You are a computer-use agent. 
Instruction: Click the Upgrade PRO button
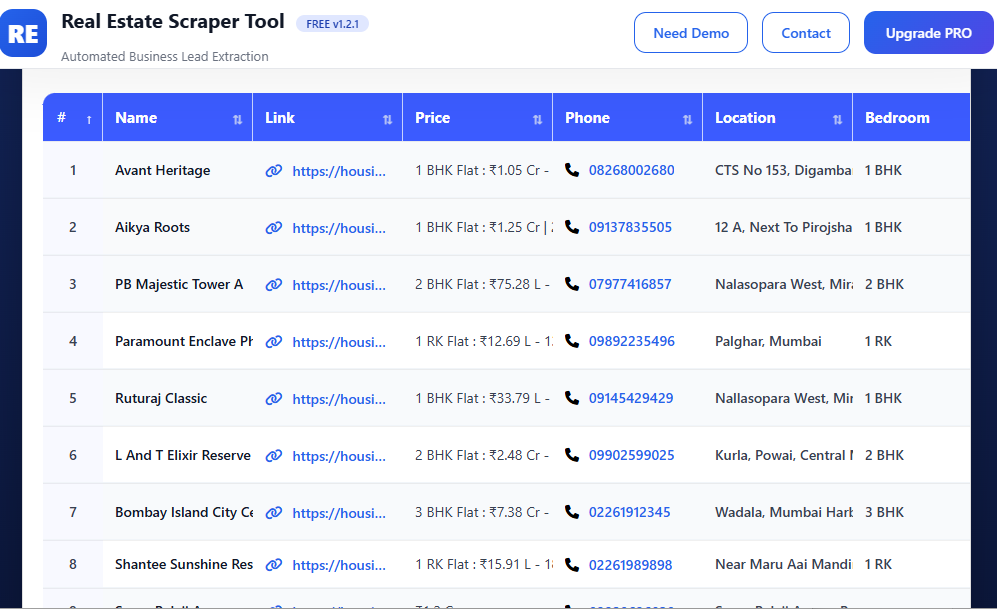928,33
